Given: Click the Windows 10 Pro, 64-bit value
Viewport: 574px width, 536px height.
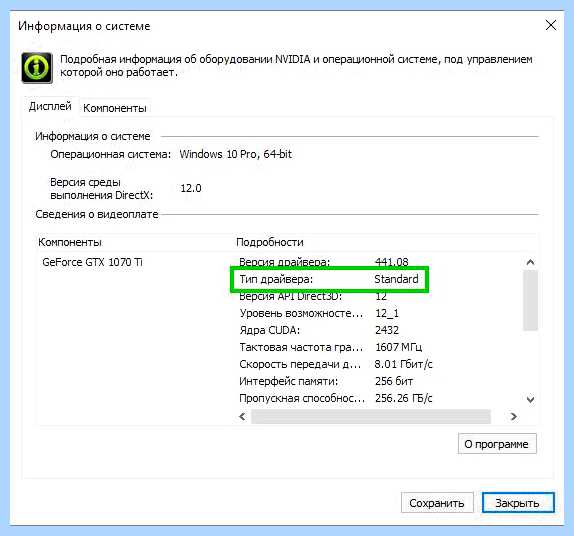Looking at the screenshot, I should 235,154.
